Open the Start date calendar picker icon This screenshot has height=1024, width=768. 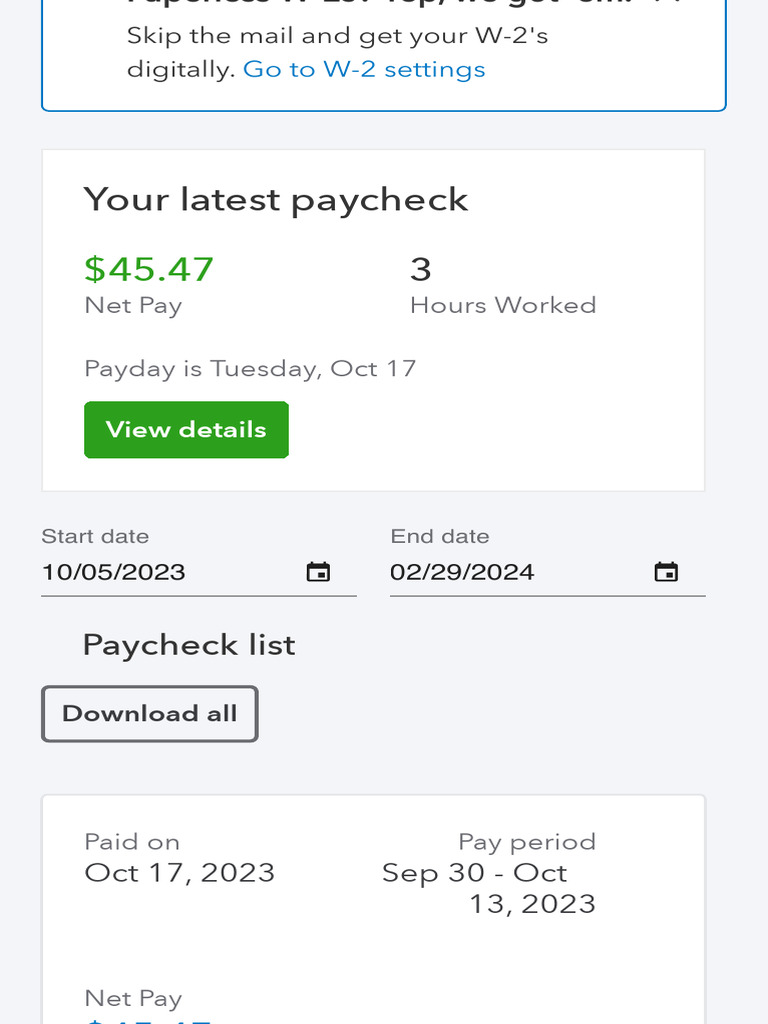click(x=318, y=572)
